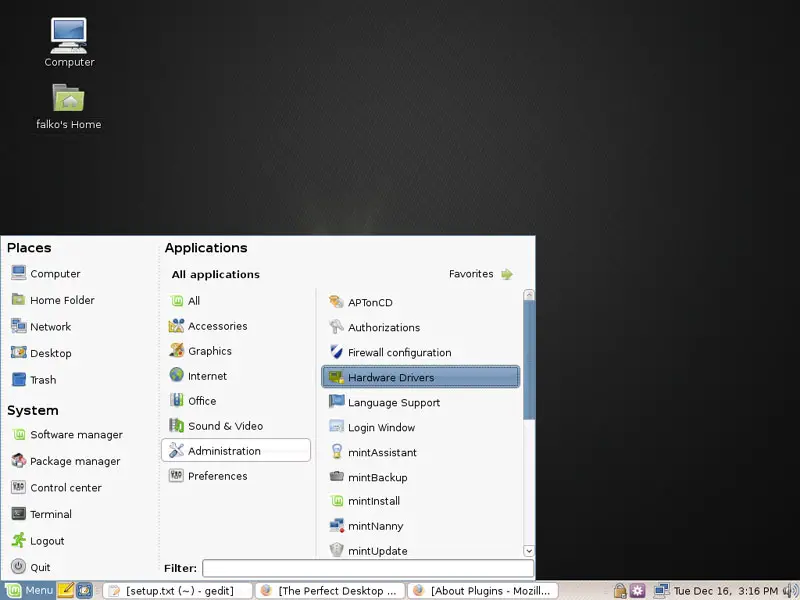Click the applications list scrollbar thumb
Viewport: 800px width, 600px height.
coord(529,360)
